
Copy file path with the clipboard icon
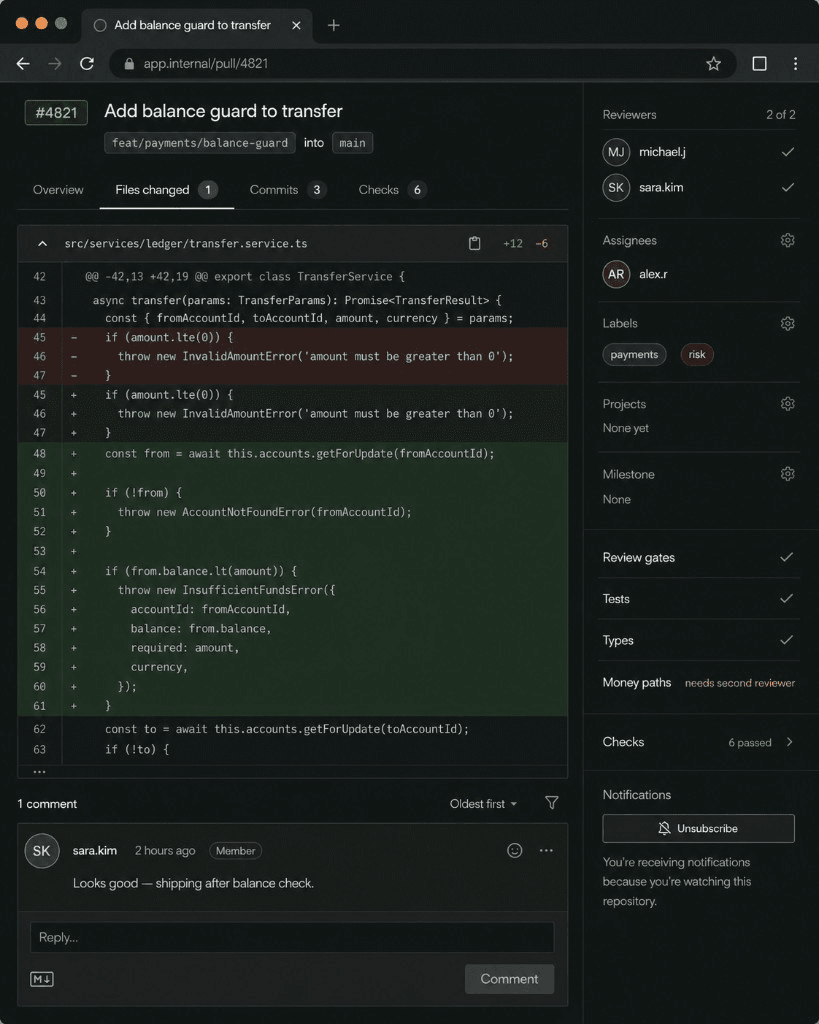(474, 244)
